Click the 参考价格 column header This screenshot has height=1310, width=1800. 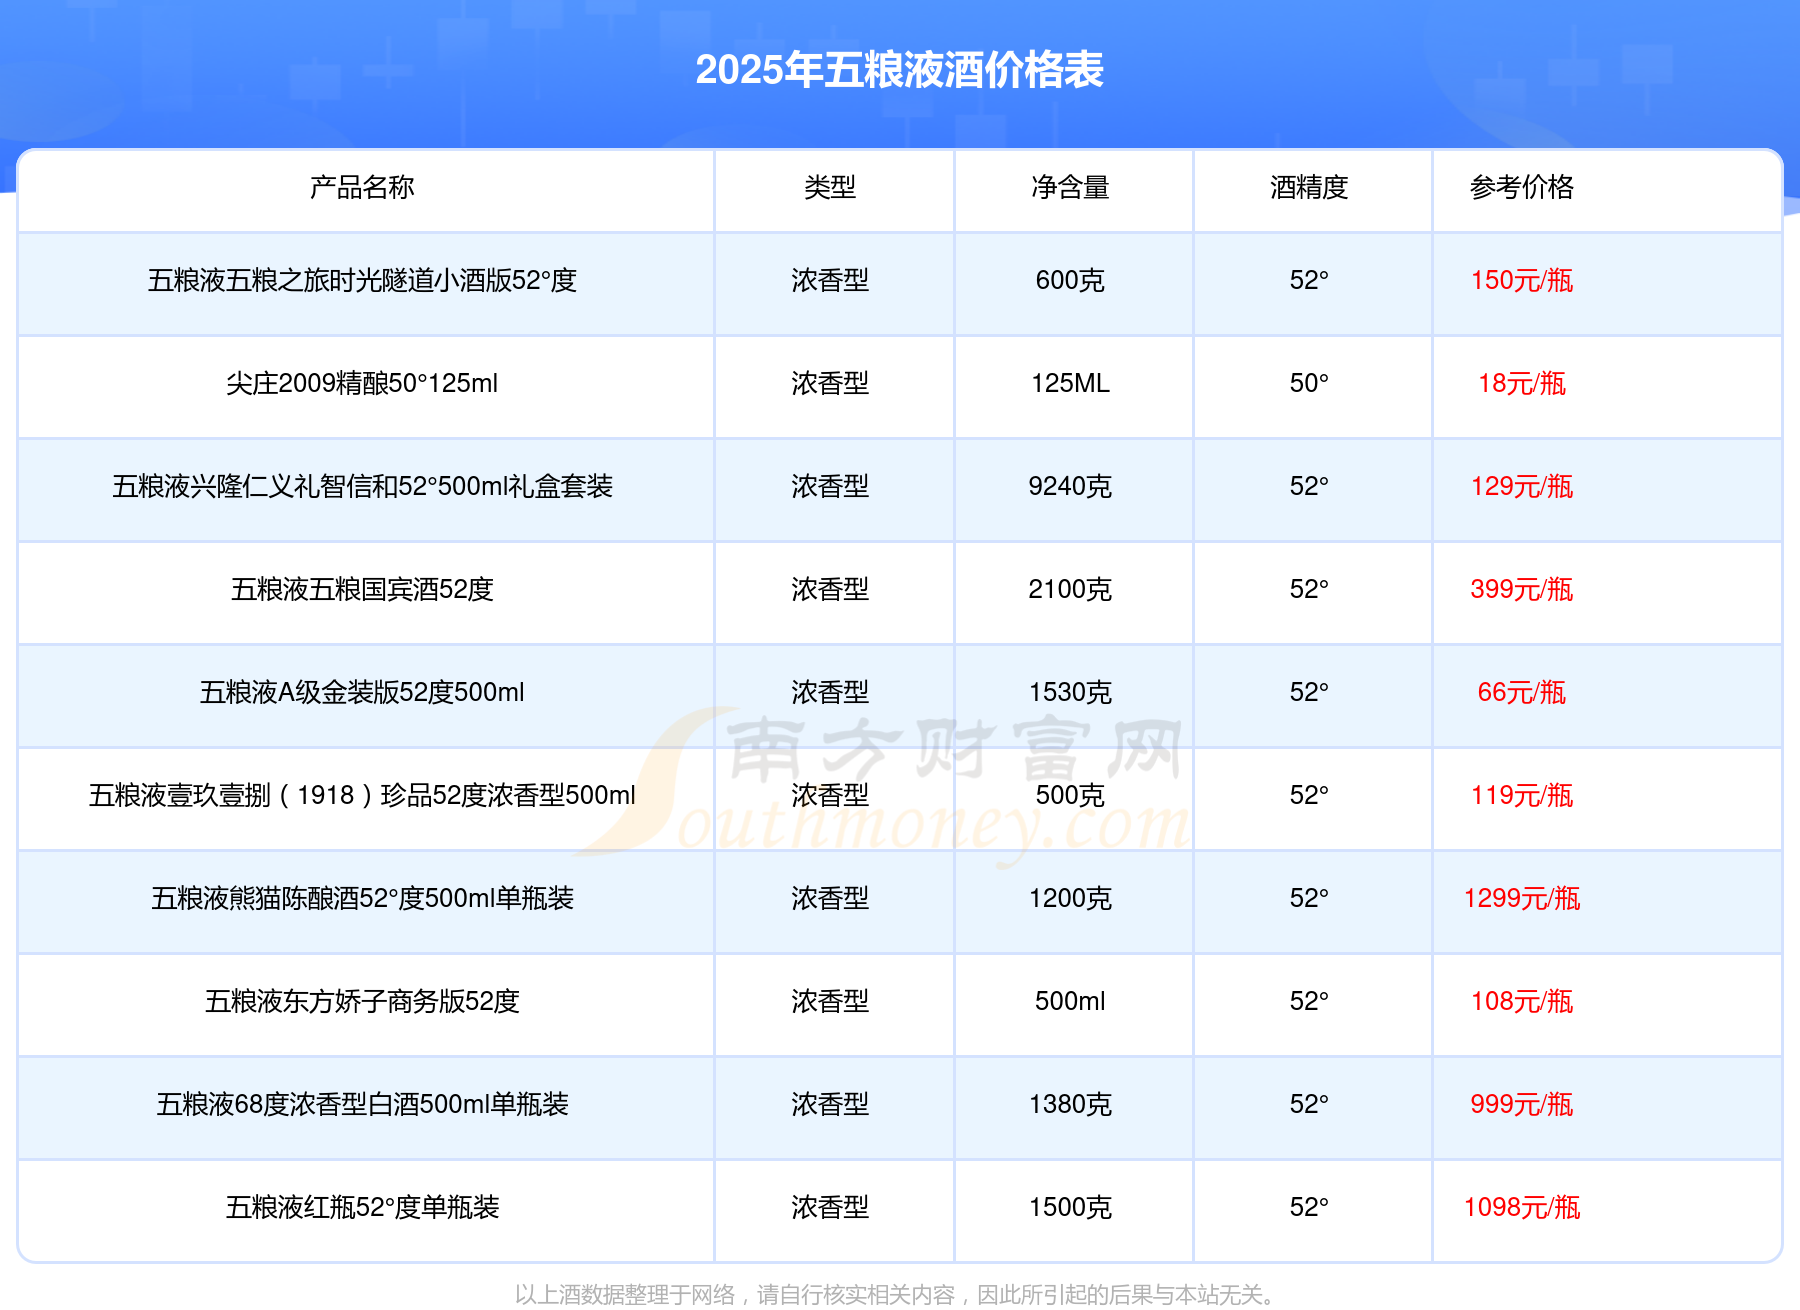pyautogui.click(x=1522, y=187)
